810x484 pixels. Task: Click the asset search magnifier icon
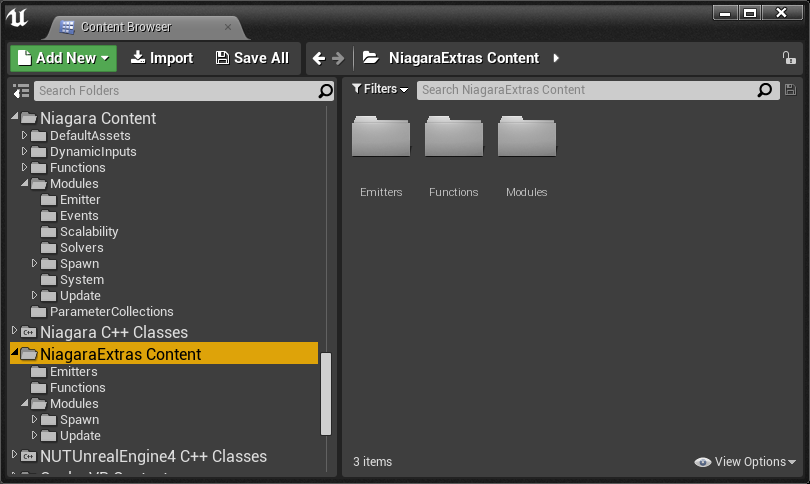(x=765, y=90)
